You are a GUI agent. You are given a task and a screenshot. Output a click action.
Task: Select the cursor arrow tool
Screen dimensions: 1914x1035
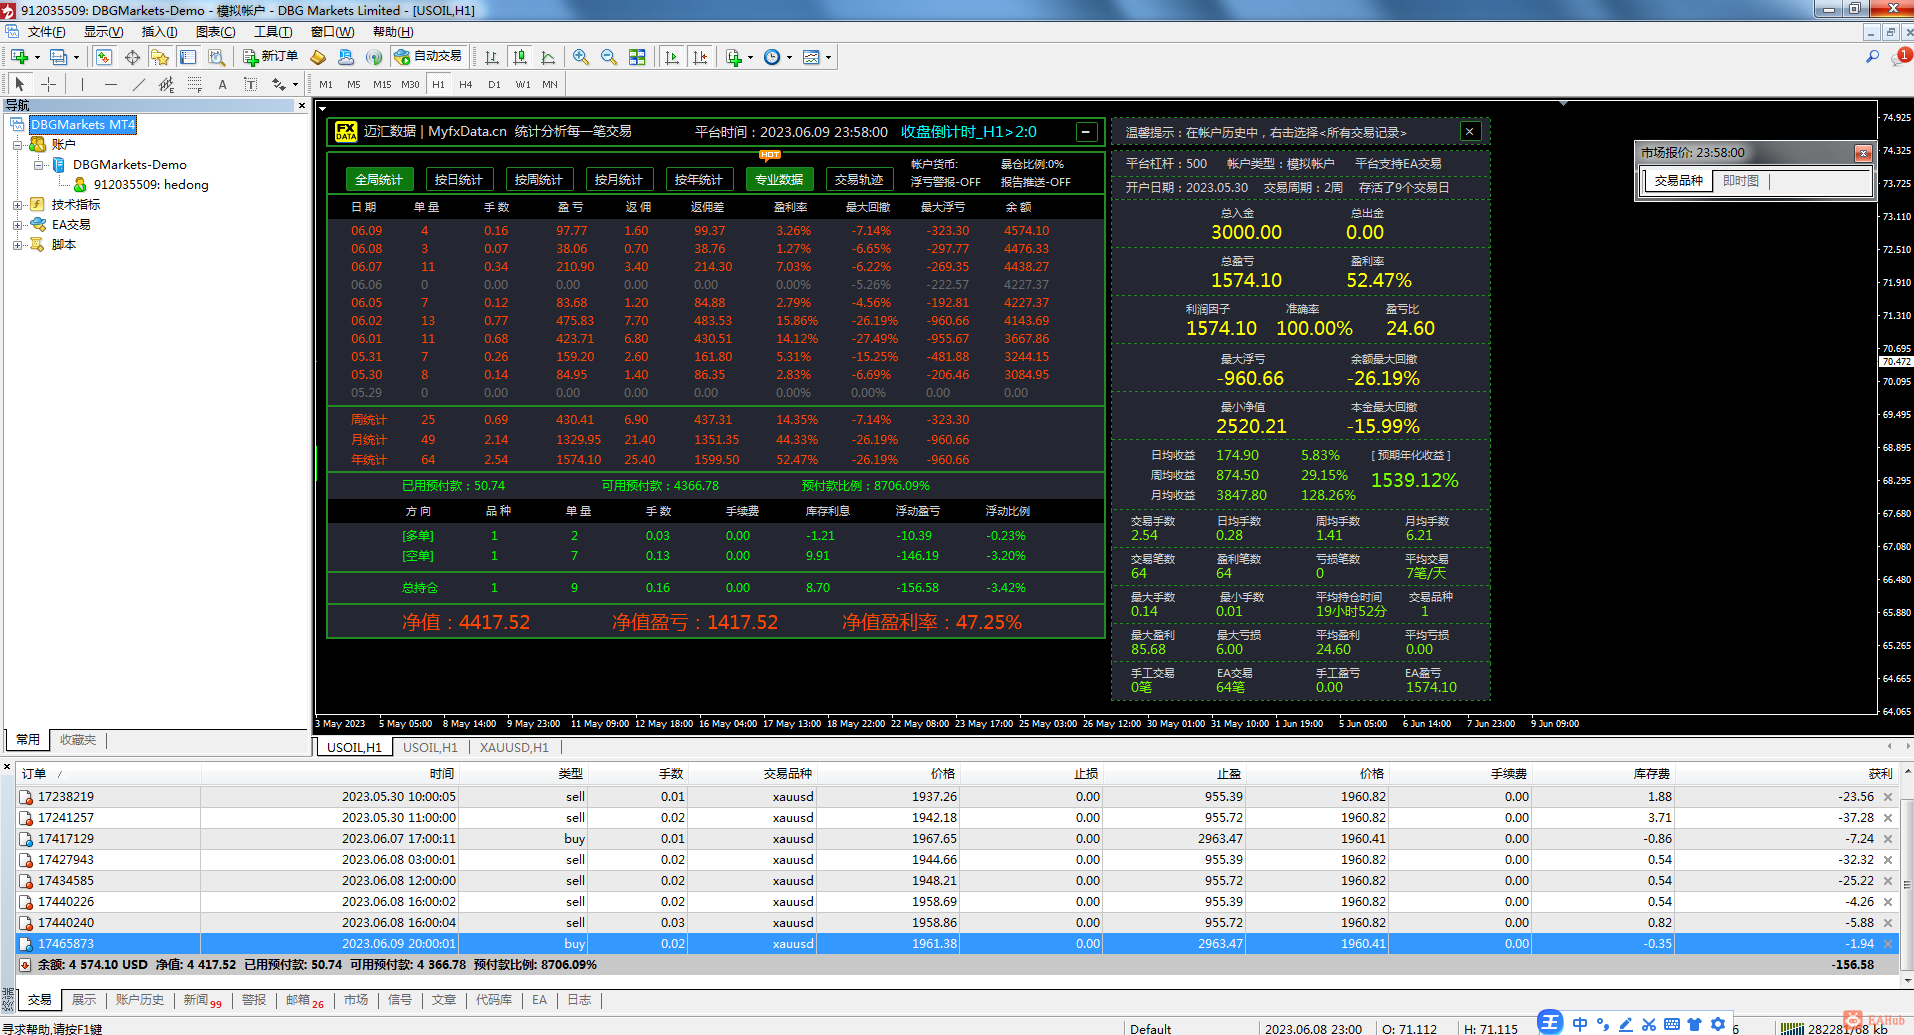point(20,84)
